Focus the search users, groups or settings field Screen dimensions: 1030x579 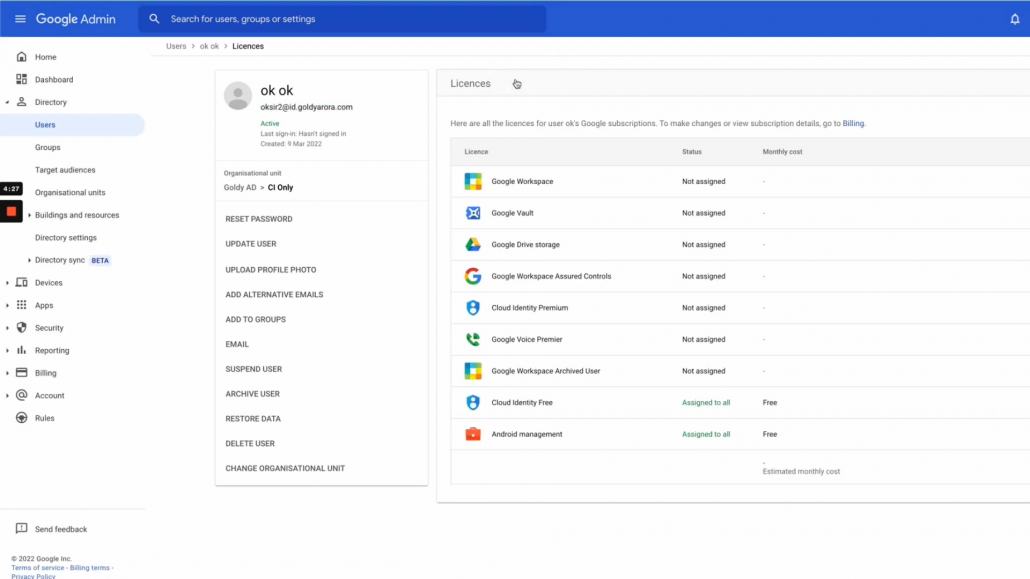click(x=342, y=19)
